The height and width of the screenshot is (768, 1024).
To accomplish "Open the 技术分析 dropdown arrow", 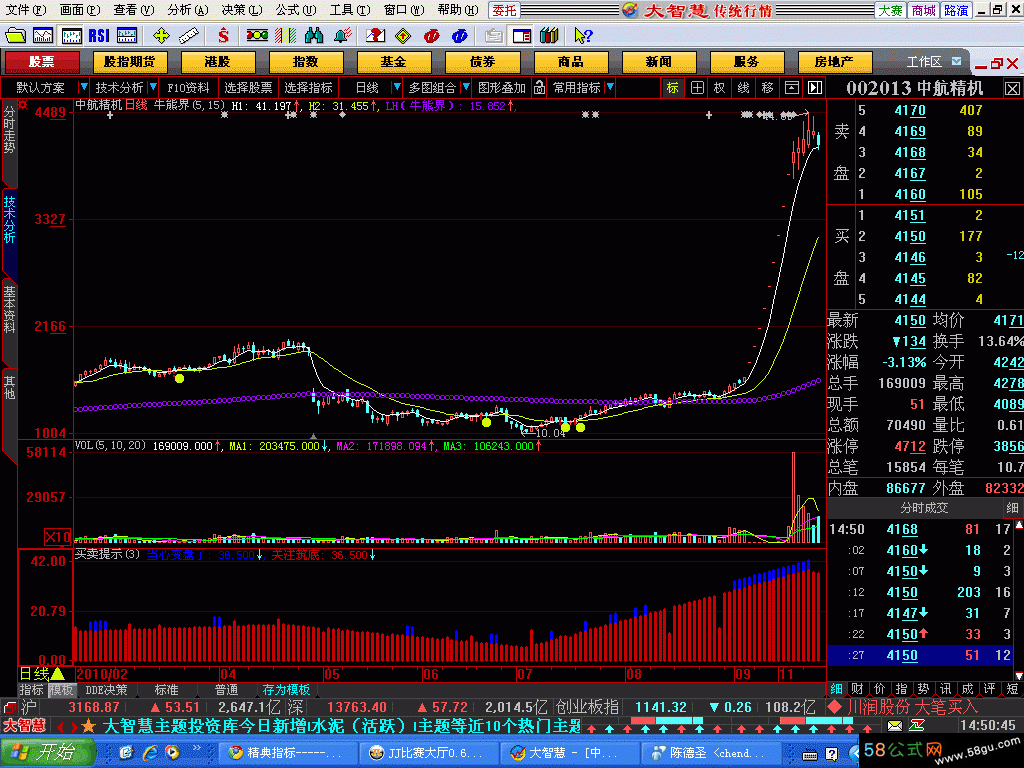I will (x=153, y=87).
